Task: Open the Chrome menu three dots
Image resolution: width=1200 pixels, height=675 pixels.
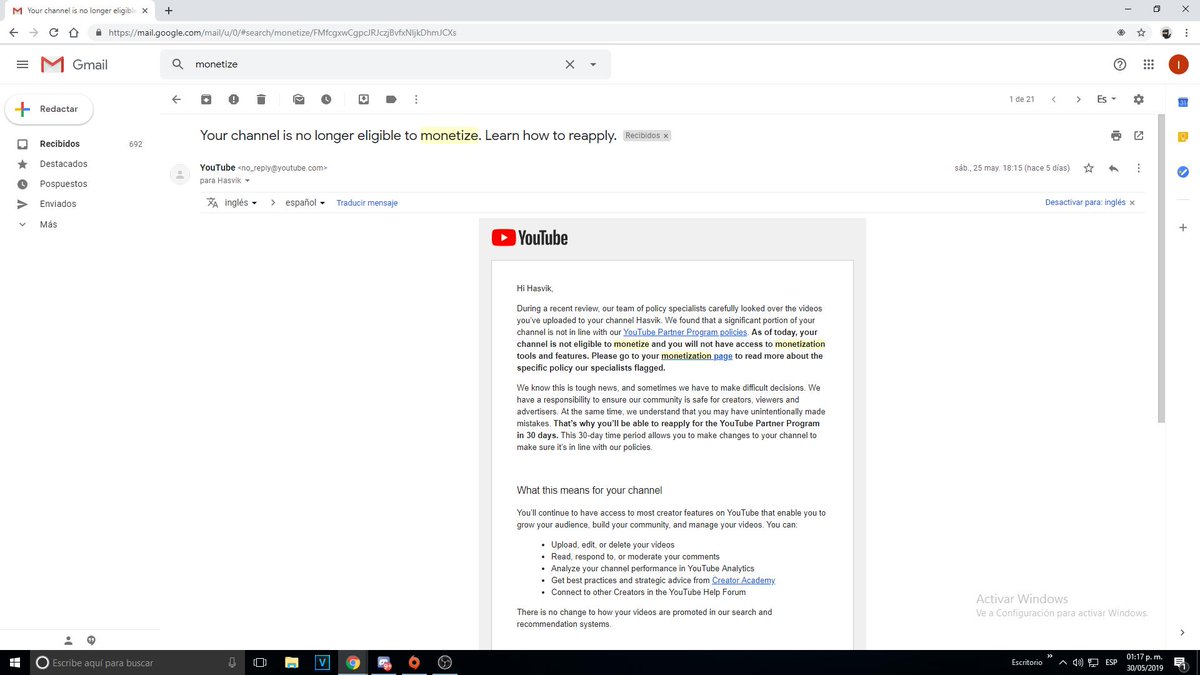Action: pos(1187,32)
